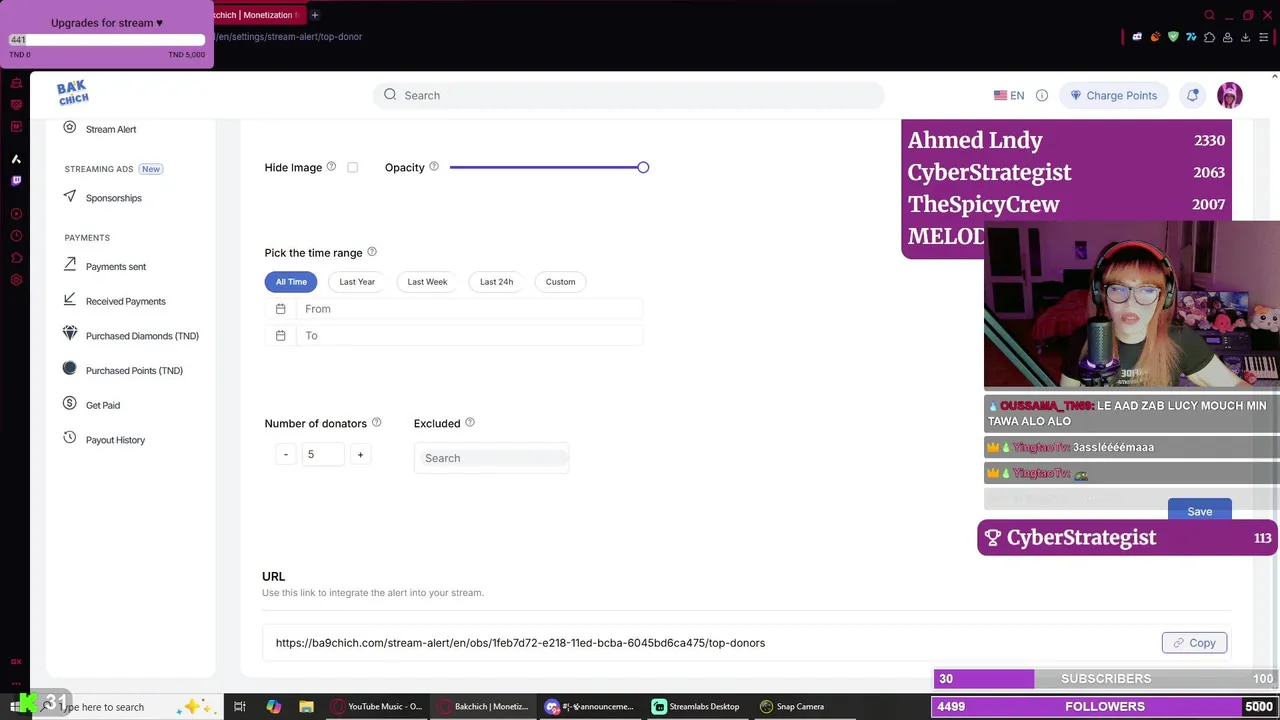Image resolution: width=1280 pixels, height=720 pixels.
Task: Click the time range help icon
Action: pos(372,252)
